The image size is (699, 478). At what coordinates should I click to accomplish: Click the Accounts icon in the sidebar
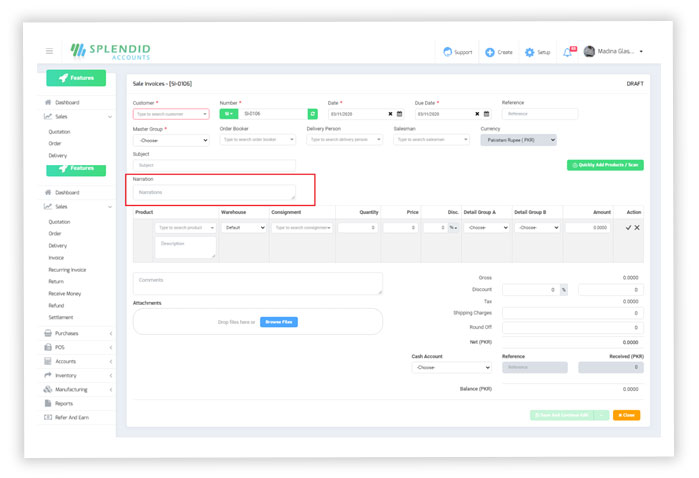coord(48,361)
